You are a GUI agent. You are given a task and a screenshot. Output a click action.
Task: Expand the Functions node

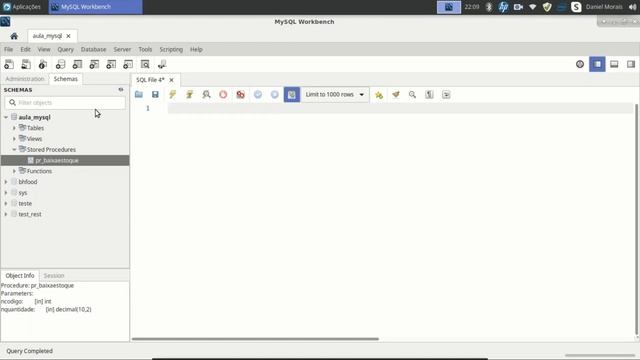14,171
